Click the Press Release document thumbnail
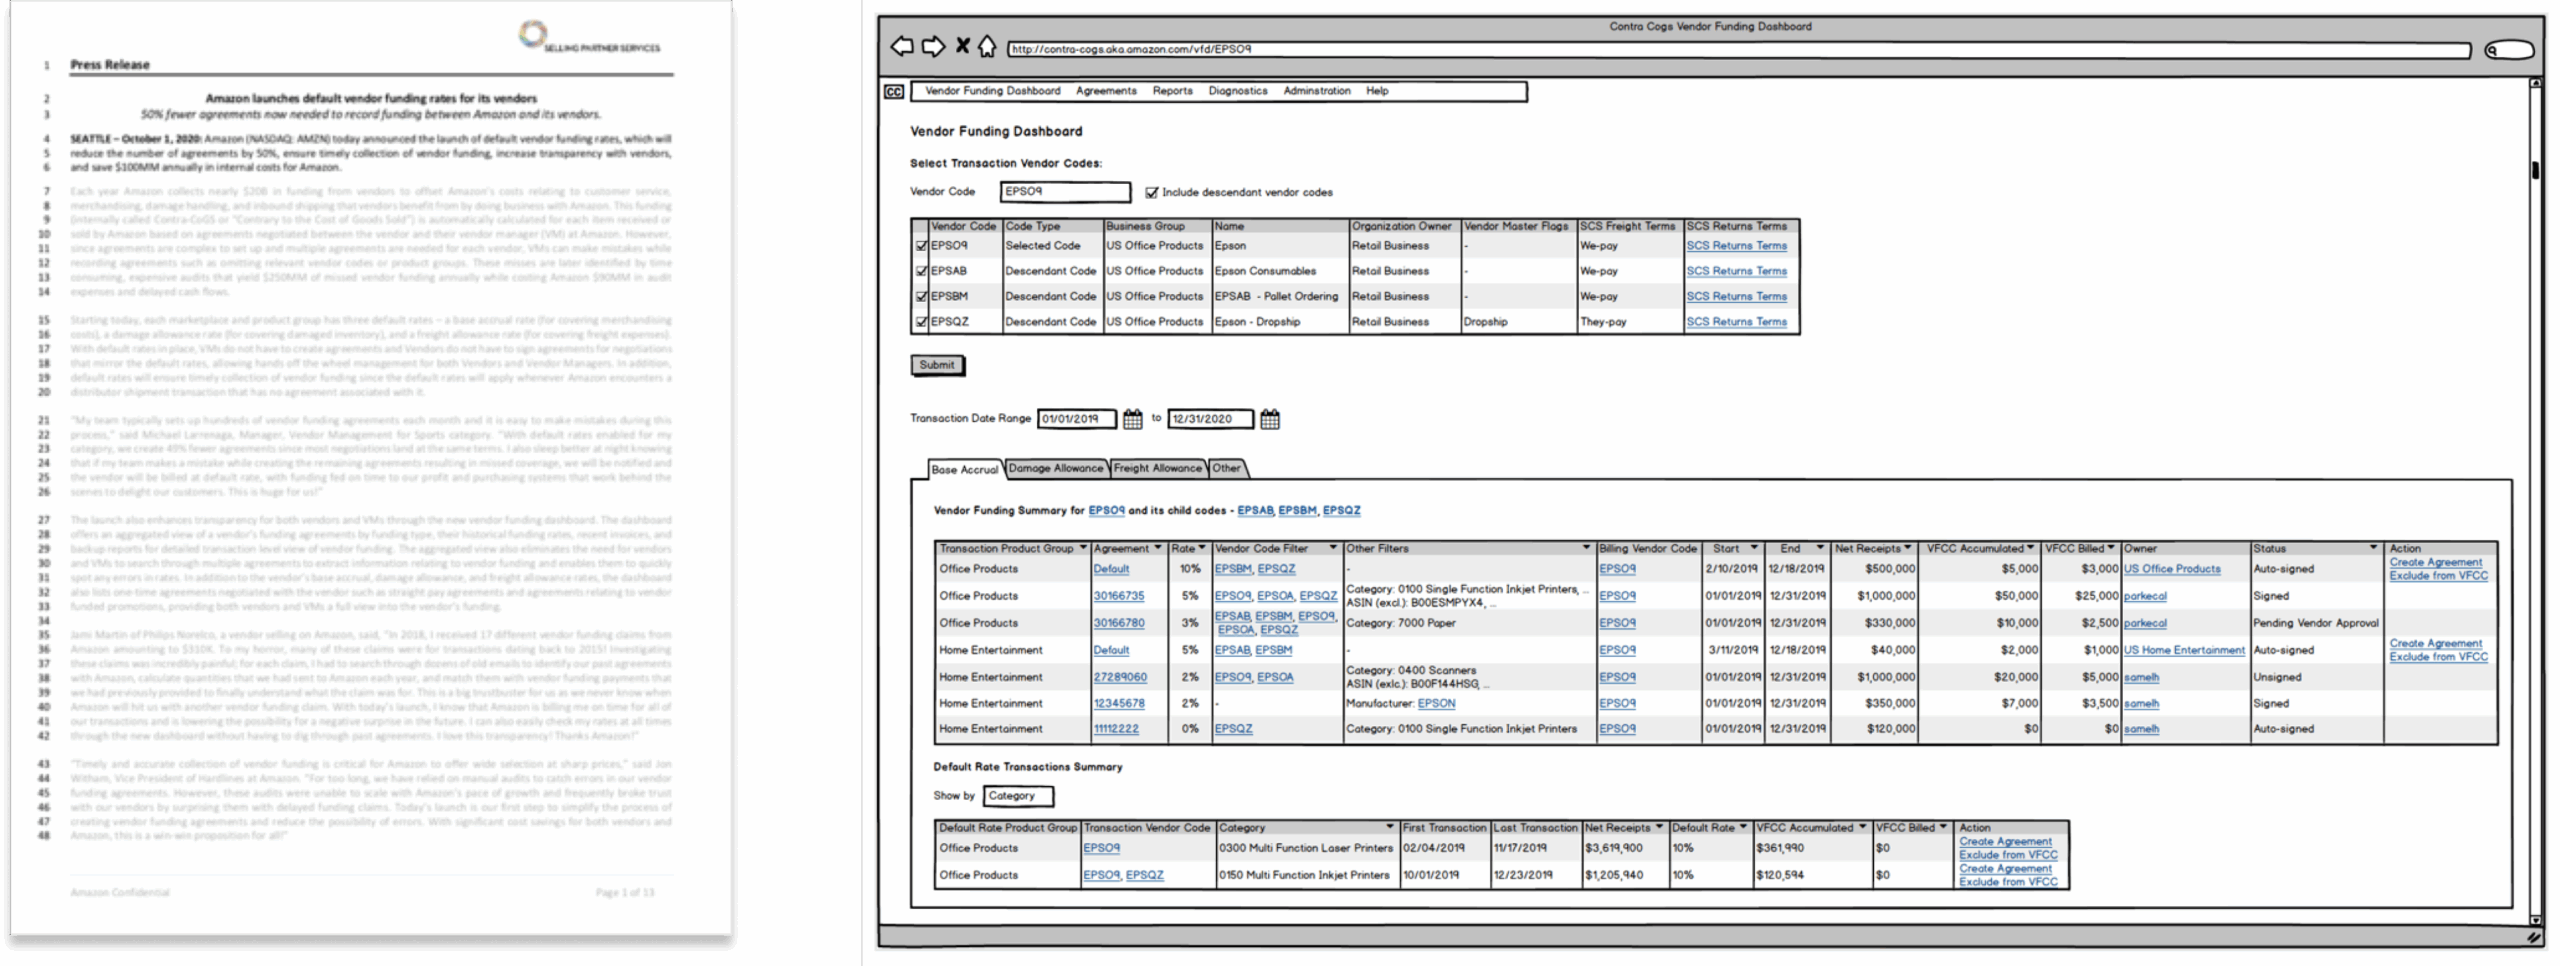Viewport: 2560px width, 966px height. pos(371,470)
